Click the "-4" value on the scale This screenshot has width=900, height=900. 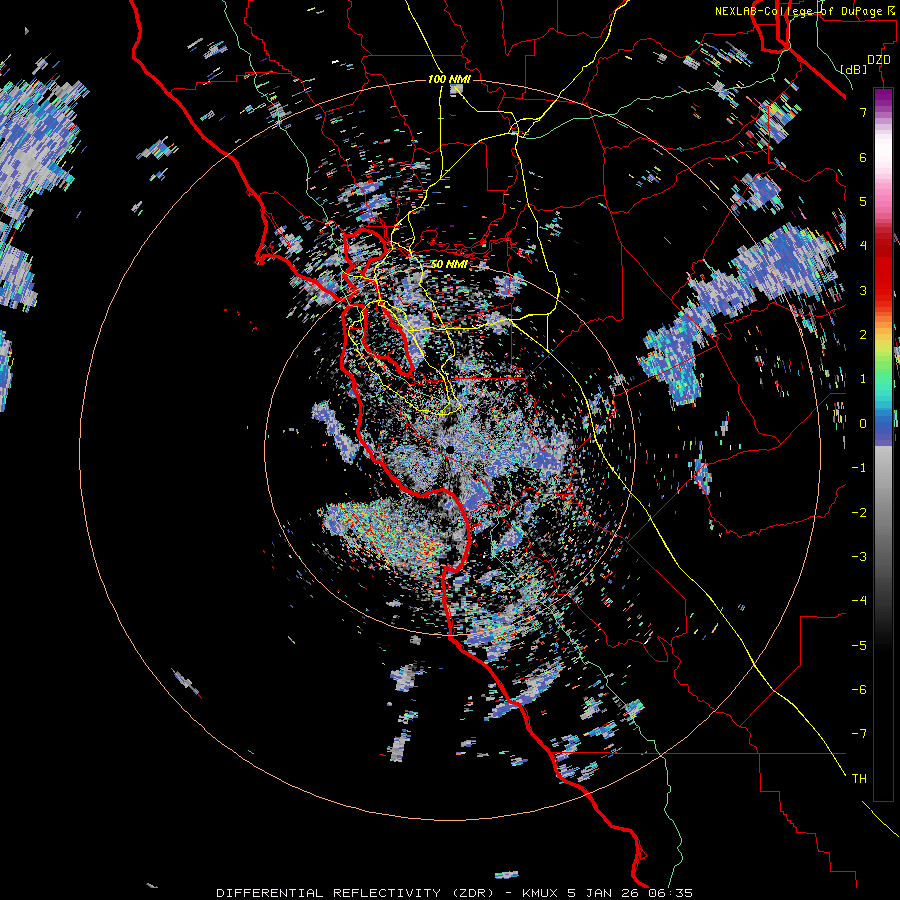tap(859, 601)
